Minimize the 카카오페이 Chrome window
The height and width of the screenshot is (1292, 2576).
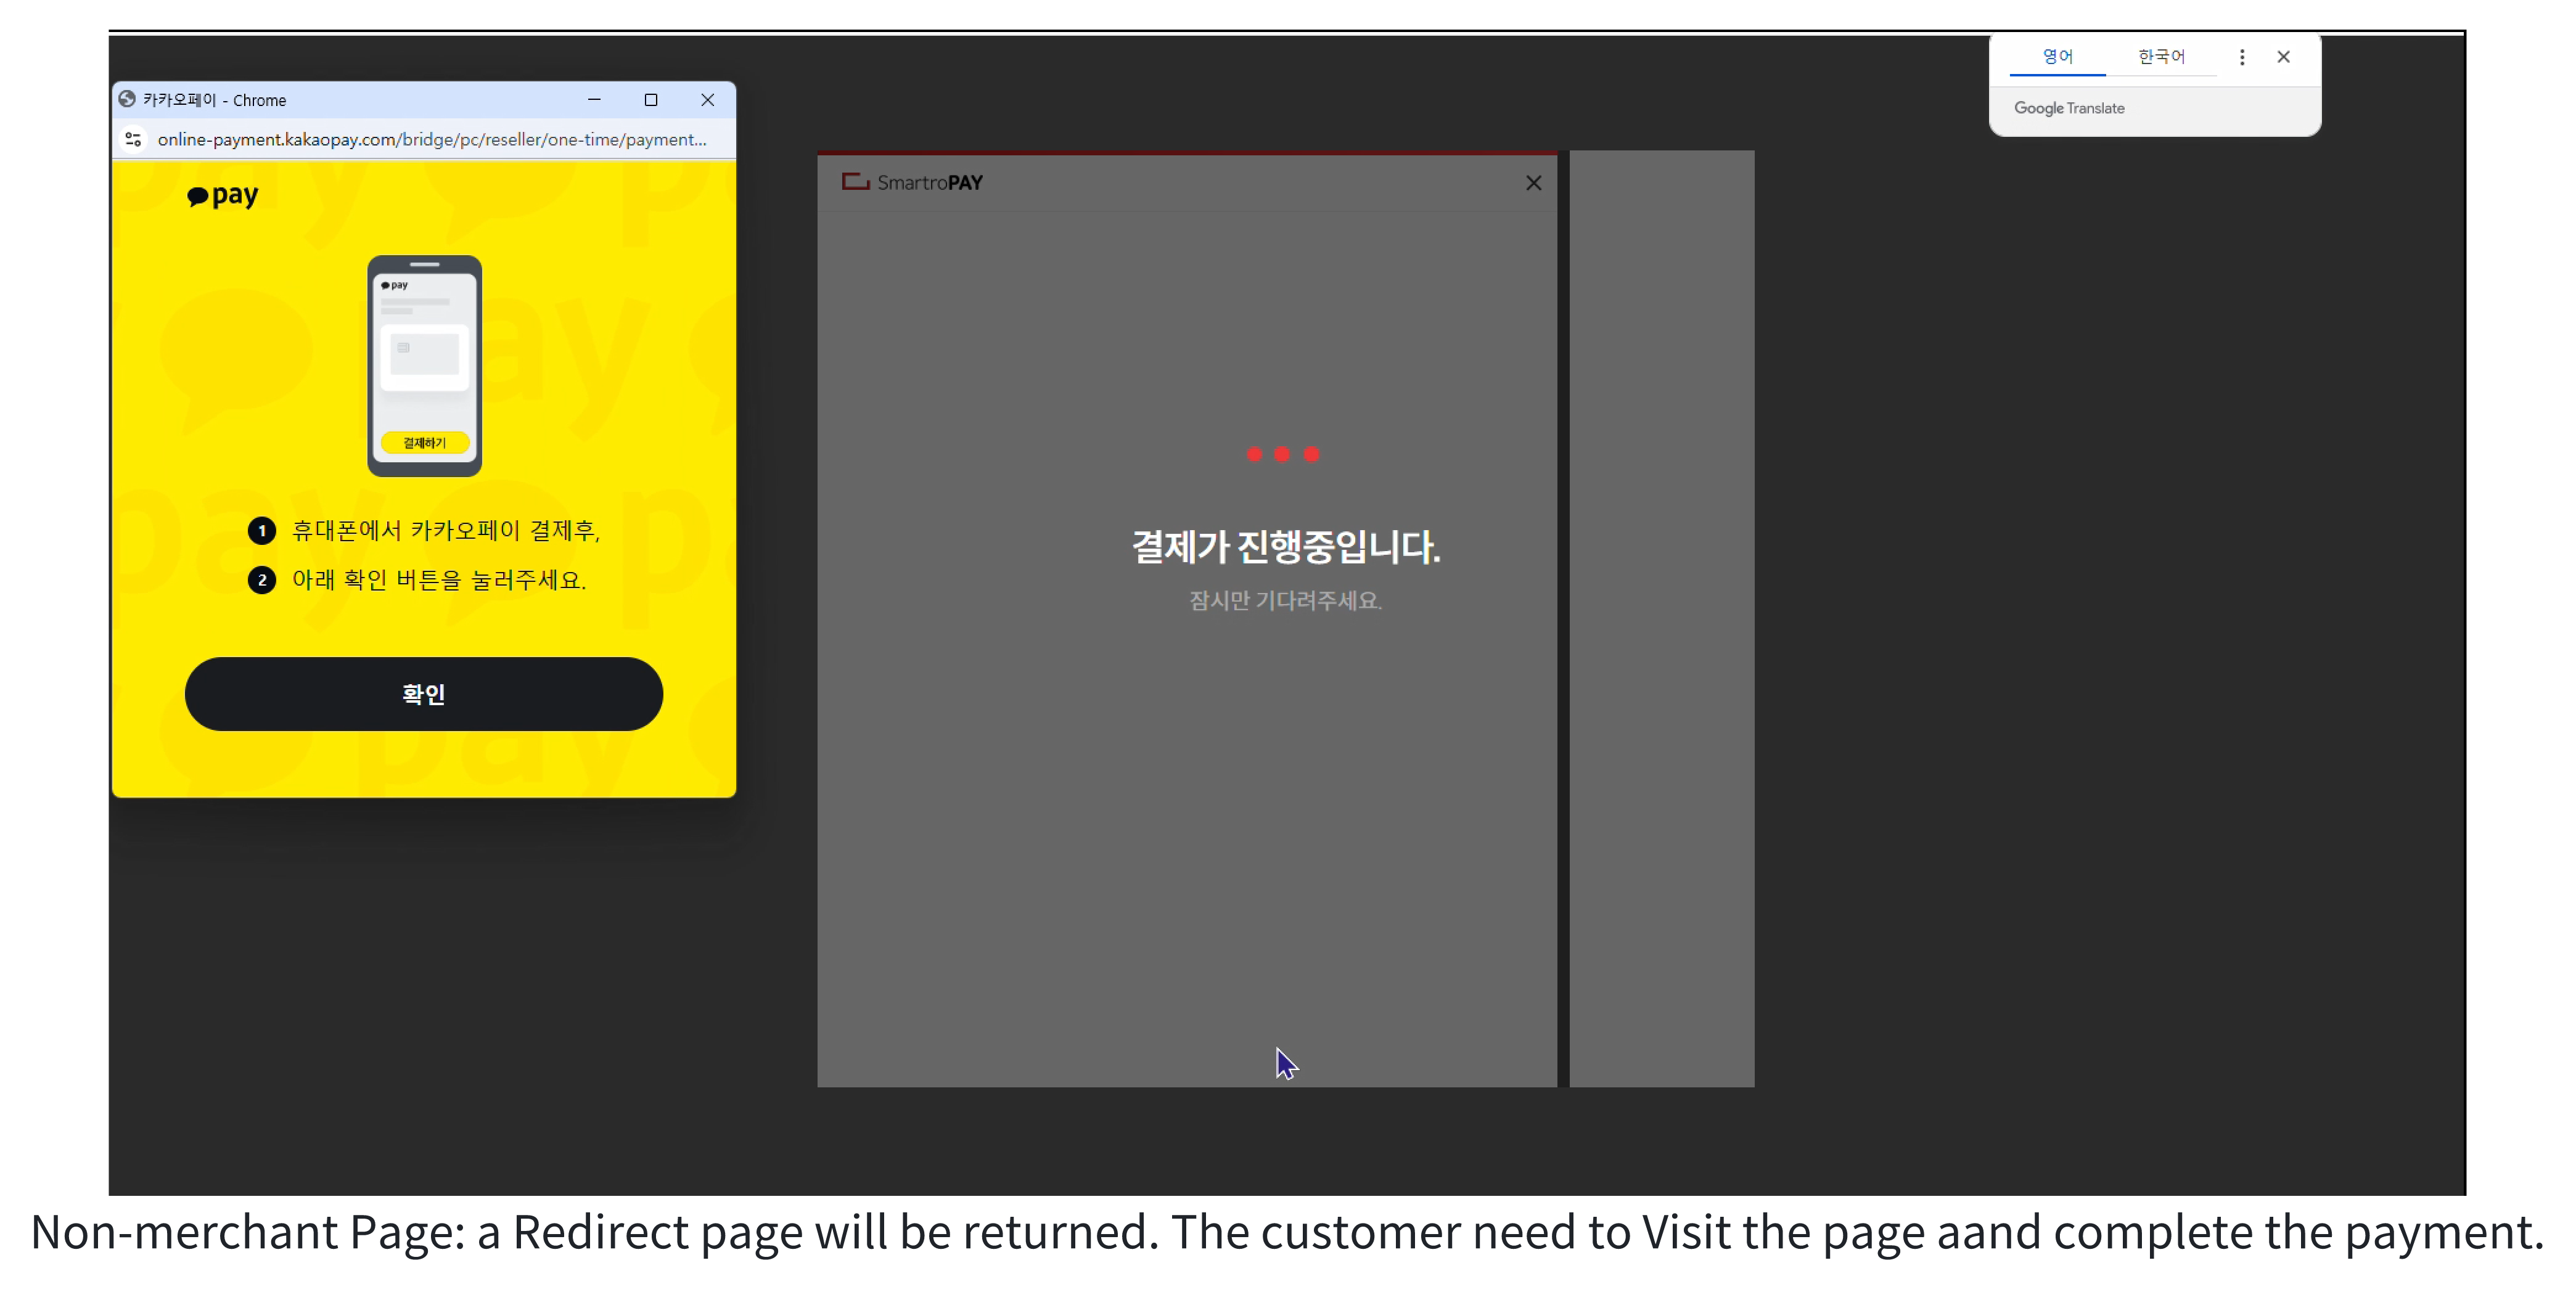594,100
